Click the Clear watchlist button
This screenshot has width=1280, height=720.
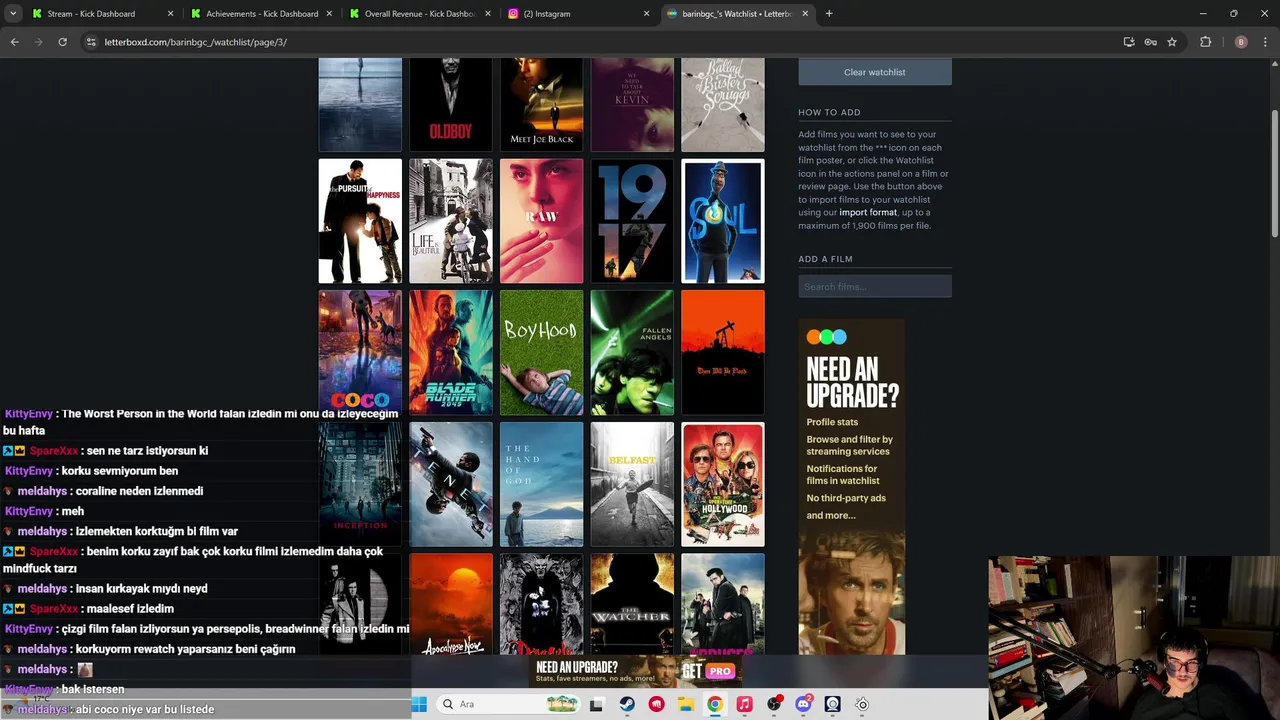point(874,72)
